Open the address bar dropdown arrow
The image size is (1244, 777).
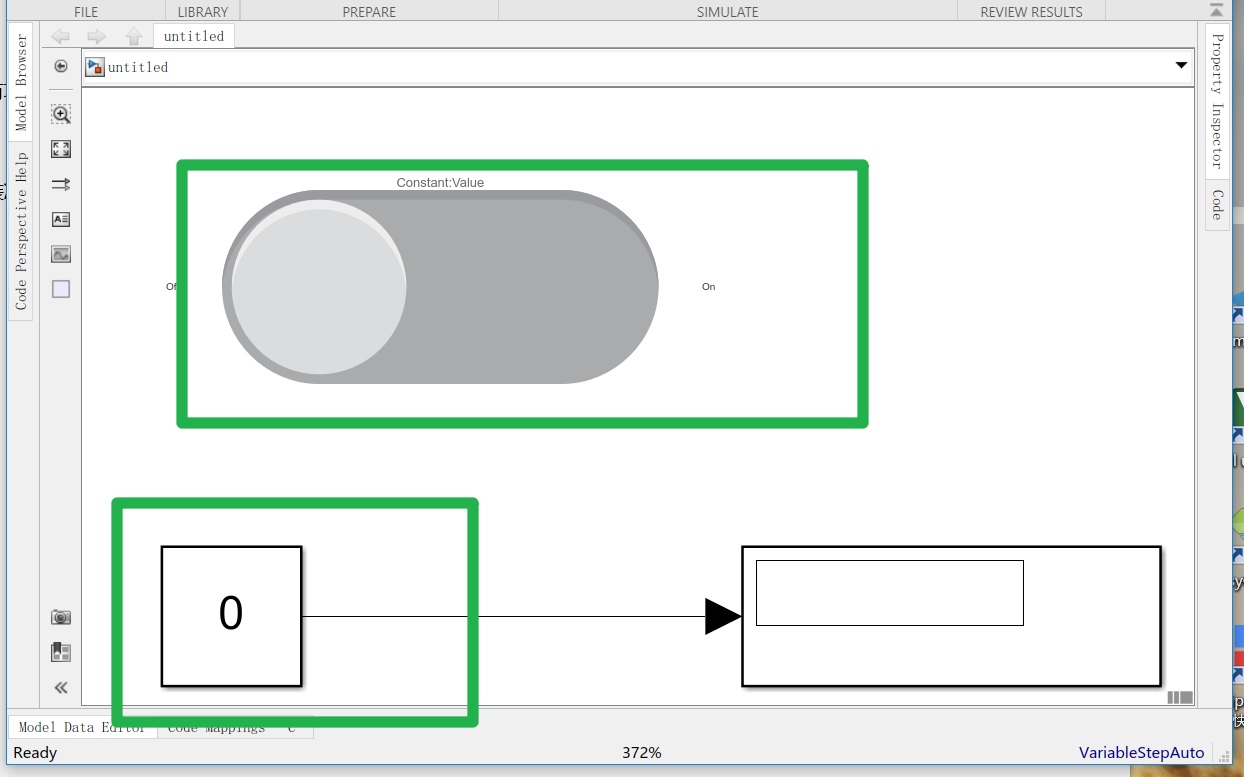[1181, 66]
